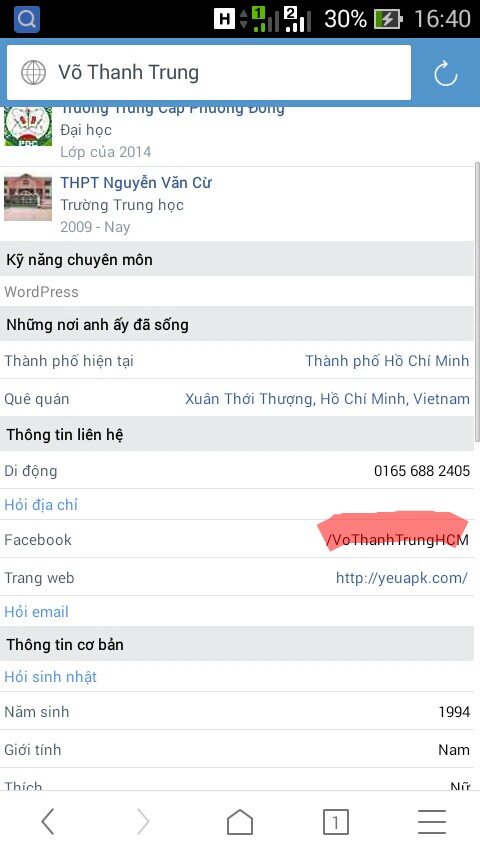480x854 pixels.
Task: Open Thành phố Hồ Chí Minh link
Action: point(387,361)
